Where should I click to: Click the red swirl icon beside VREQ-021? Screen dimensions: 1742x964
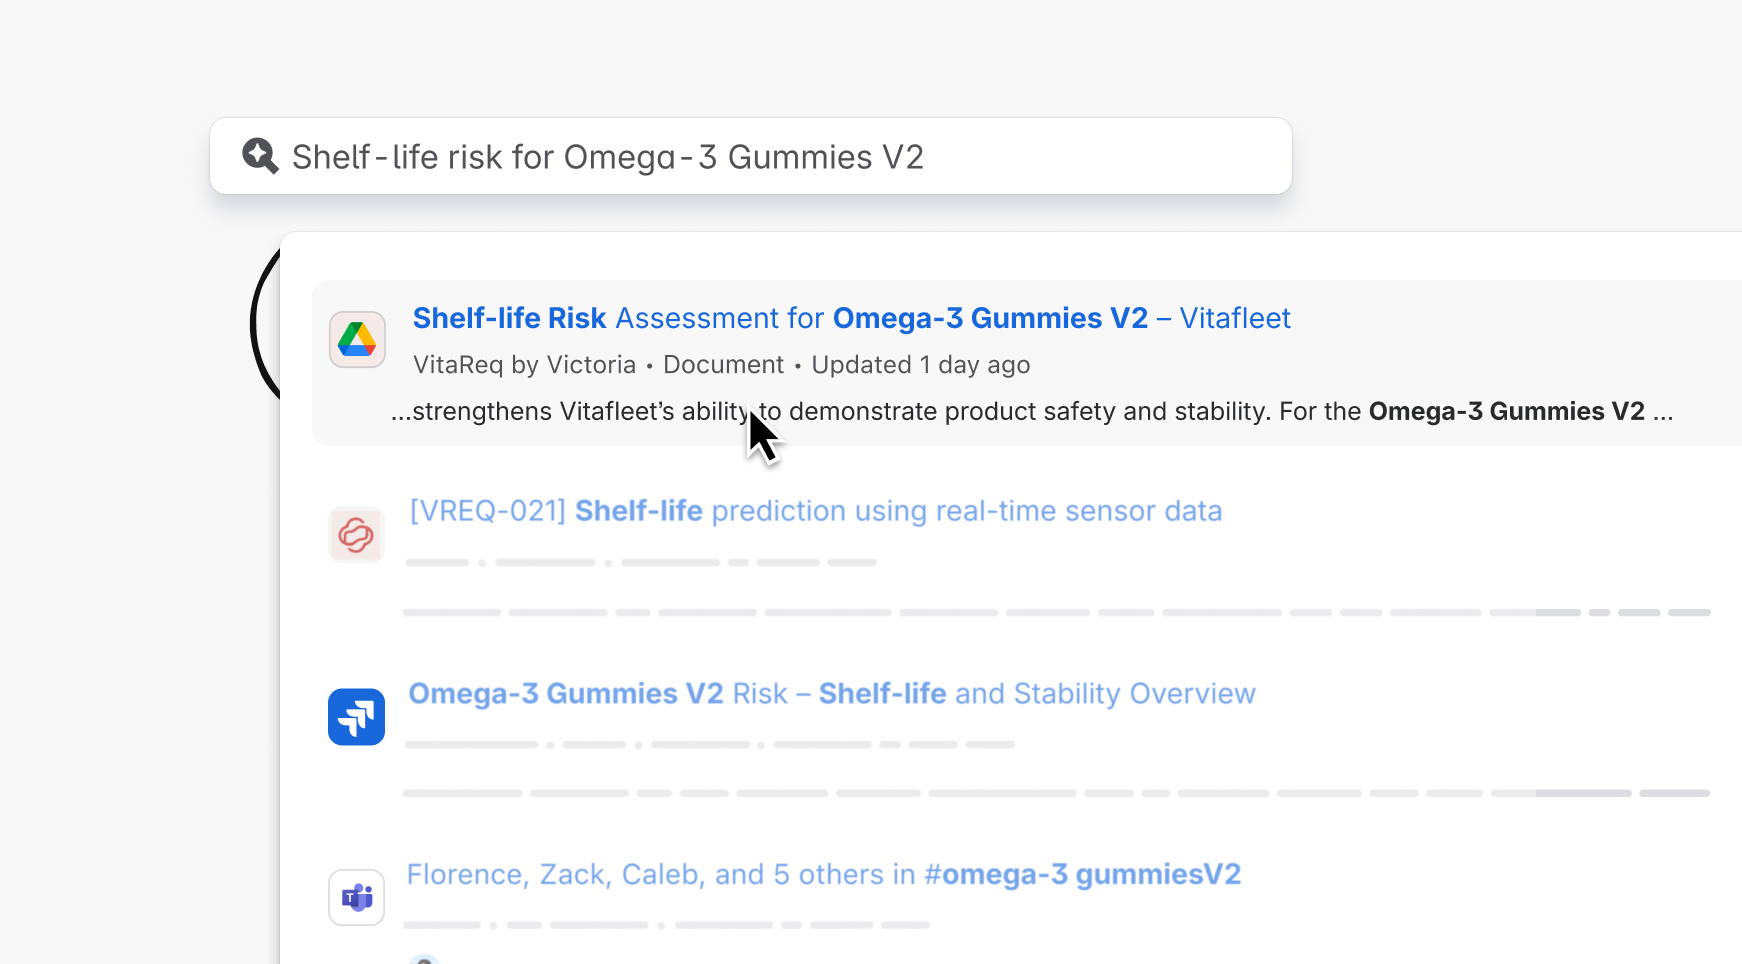(357, 535)
